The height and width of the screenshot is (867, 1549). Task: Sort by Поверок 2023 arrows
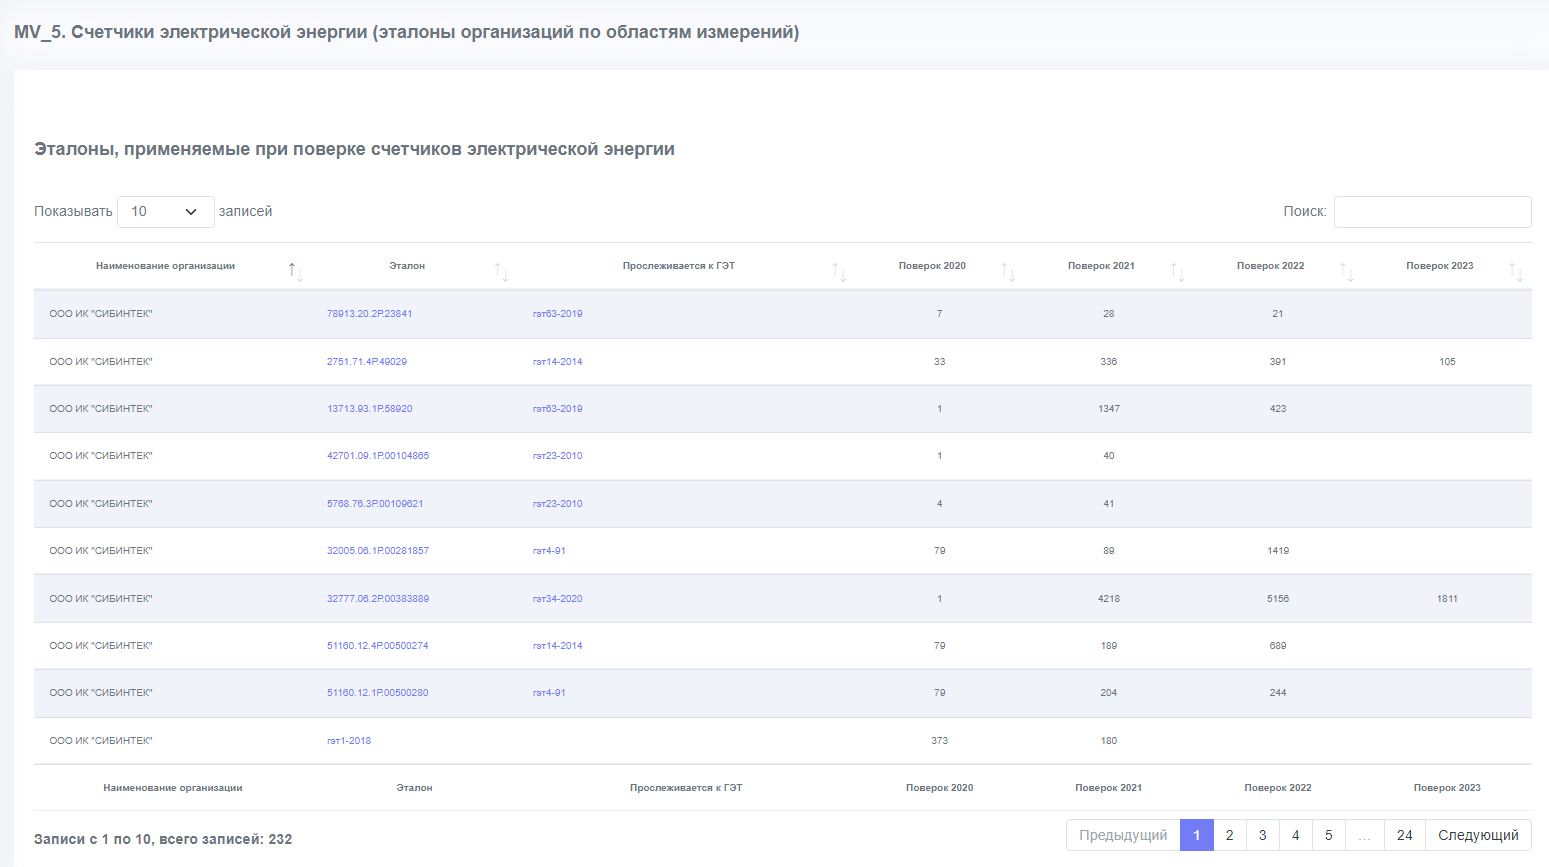coord(1516,271)
